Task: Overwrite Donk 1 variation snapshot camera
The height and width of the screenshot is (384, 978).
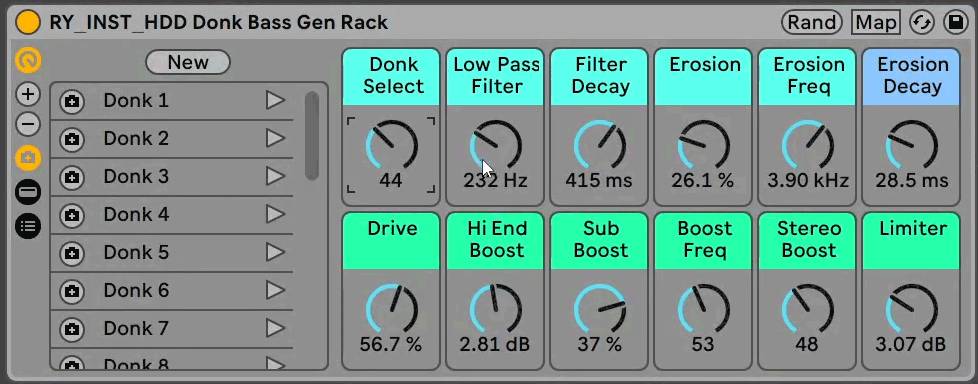Action: click(72, 101)
